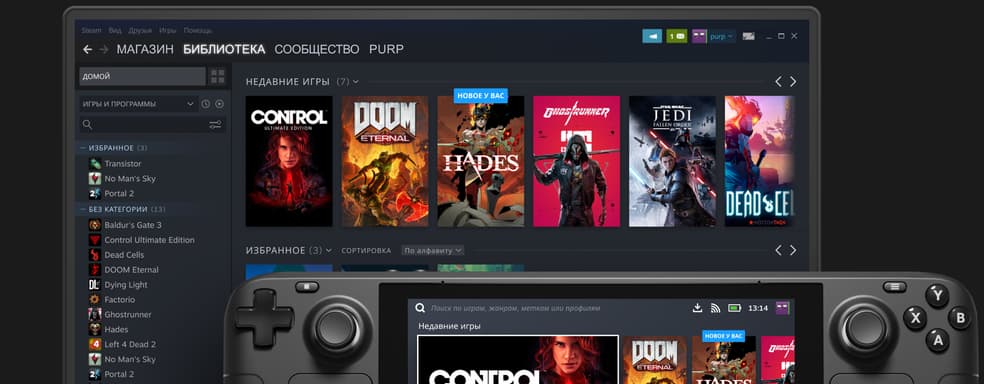Open Steam Deck profile avatar
Screen dimensions: 984x384
783,307
